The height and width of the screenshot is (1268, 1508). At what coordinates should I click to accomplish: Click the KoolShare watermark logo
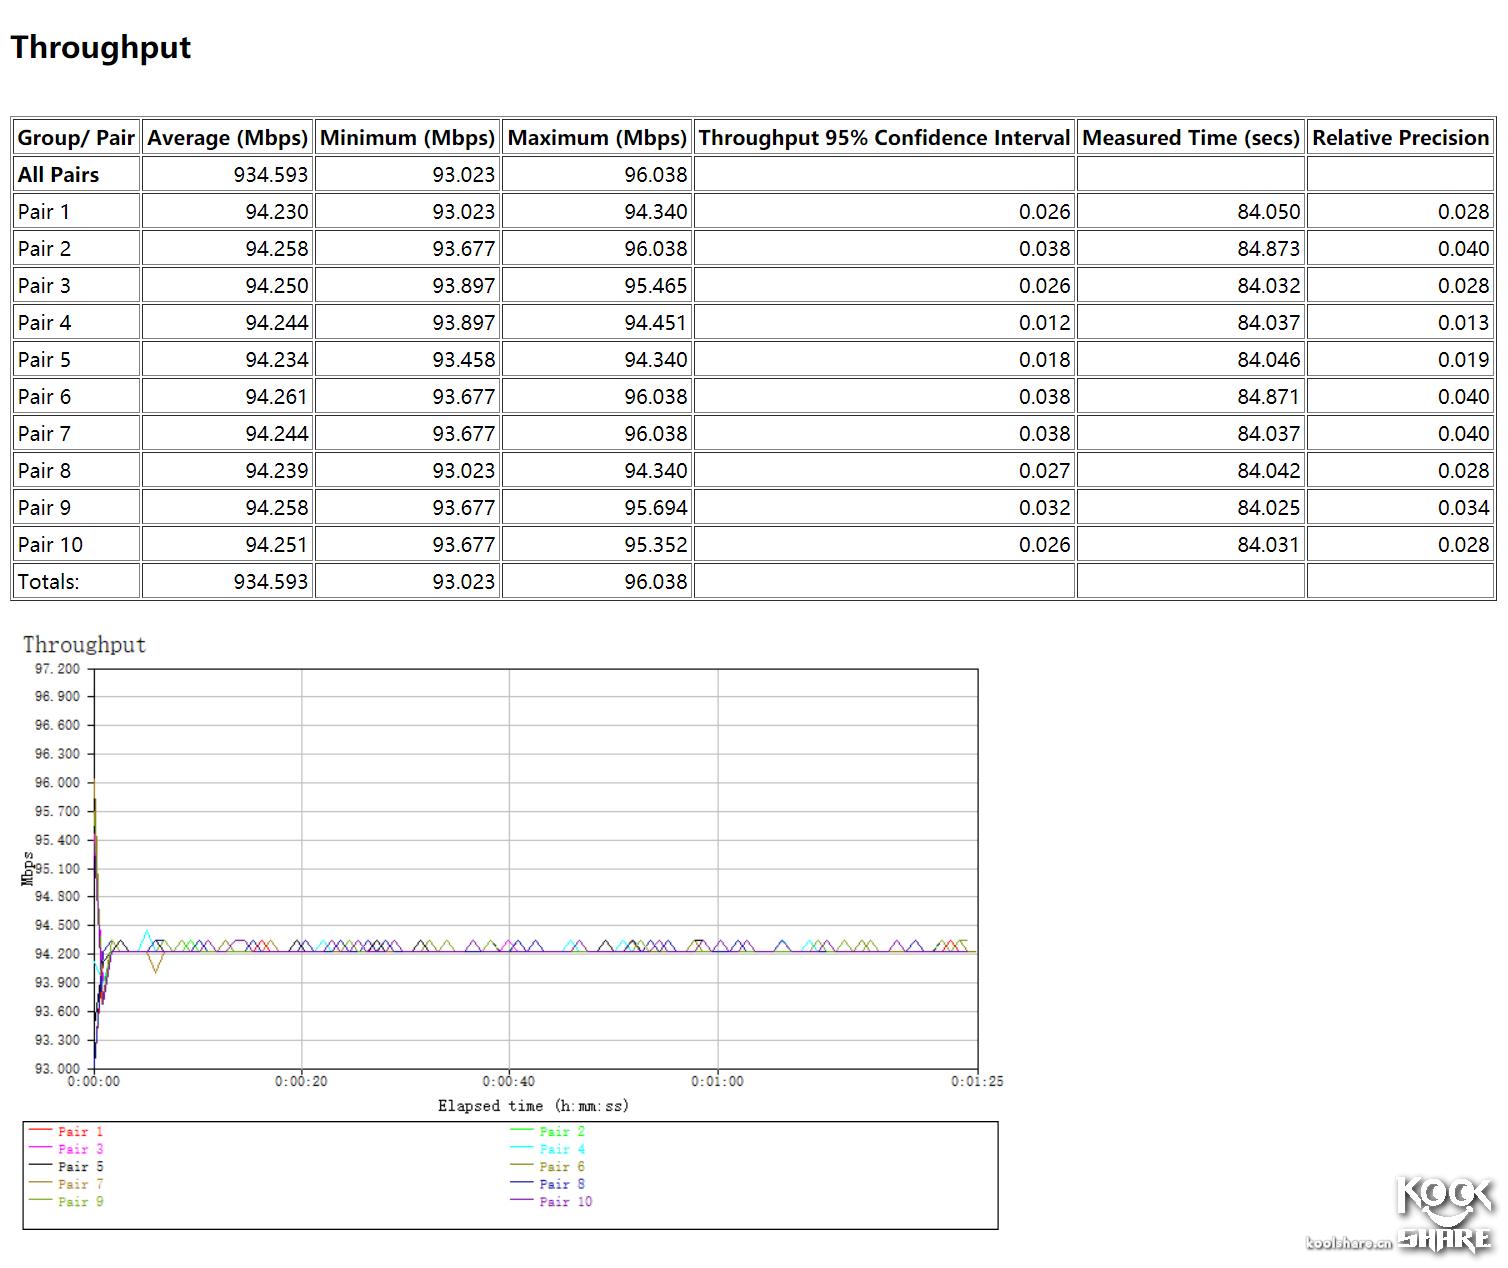tap(1443, 1214)
